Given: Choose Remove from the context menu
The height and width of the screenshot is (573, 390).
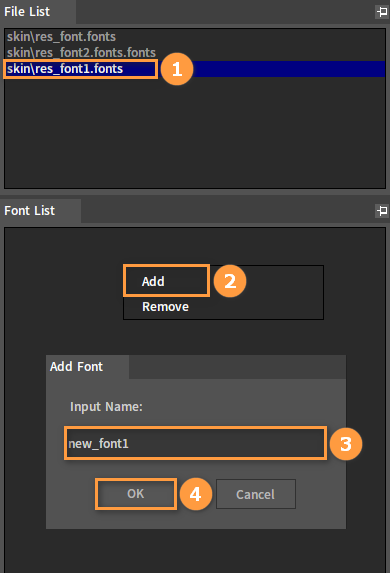Looking at the screenshot, I should 223,307.
